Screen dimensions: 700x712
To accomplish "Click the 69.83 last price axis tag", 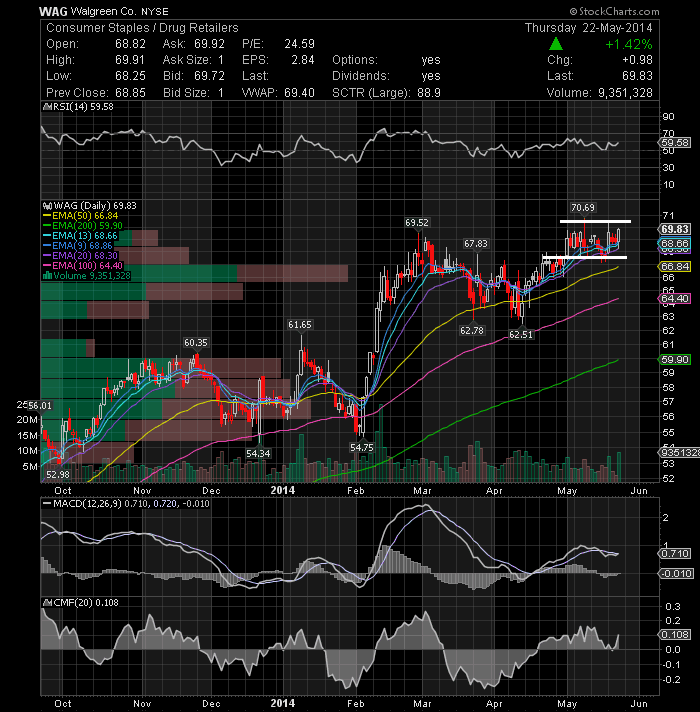I will pyautogui.click(x=675, y=229).
